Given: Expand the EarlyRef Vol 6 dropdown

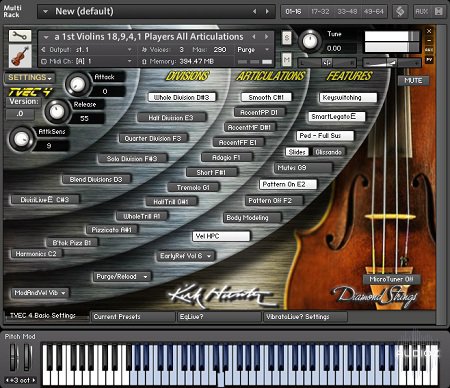Looking at the screenshot, I should click(186, 256).
